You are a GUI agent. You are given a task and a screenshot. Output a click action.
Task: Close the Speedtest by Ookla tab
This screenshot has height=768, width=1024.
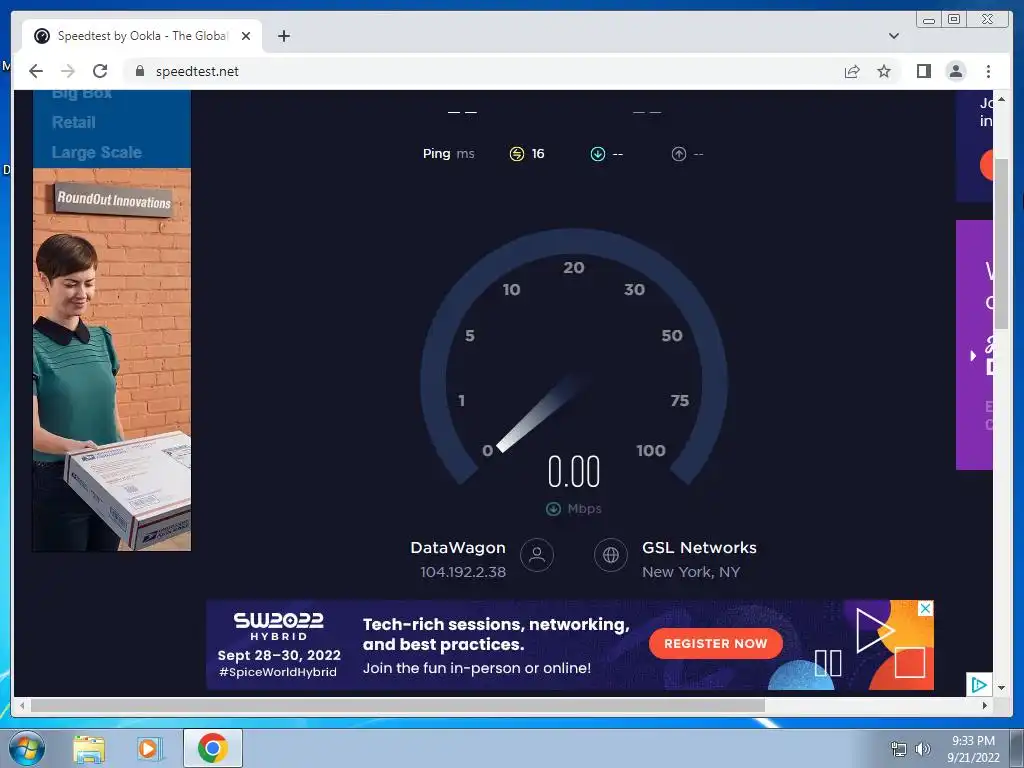pos(246,36)
